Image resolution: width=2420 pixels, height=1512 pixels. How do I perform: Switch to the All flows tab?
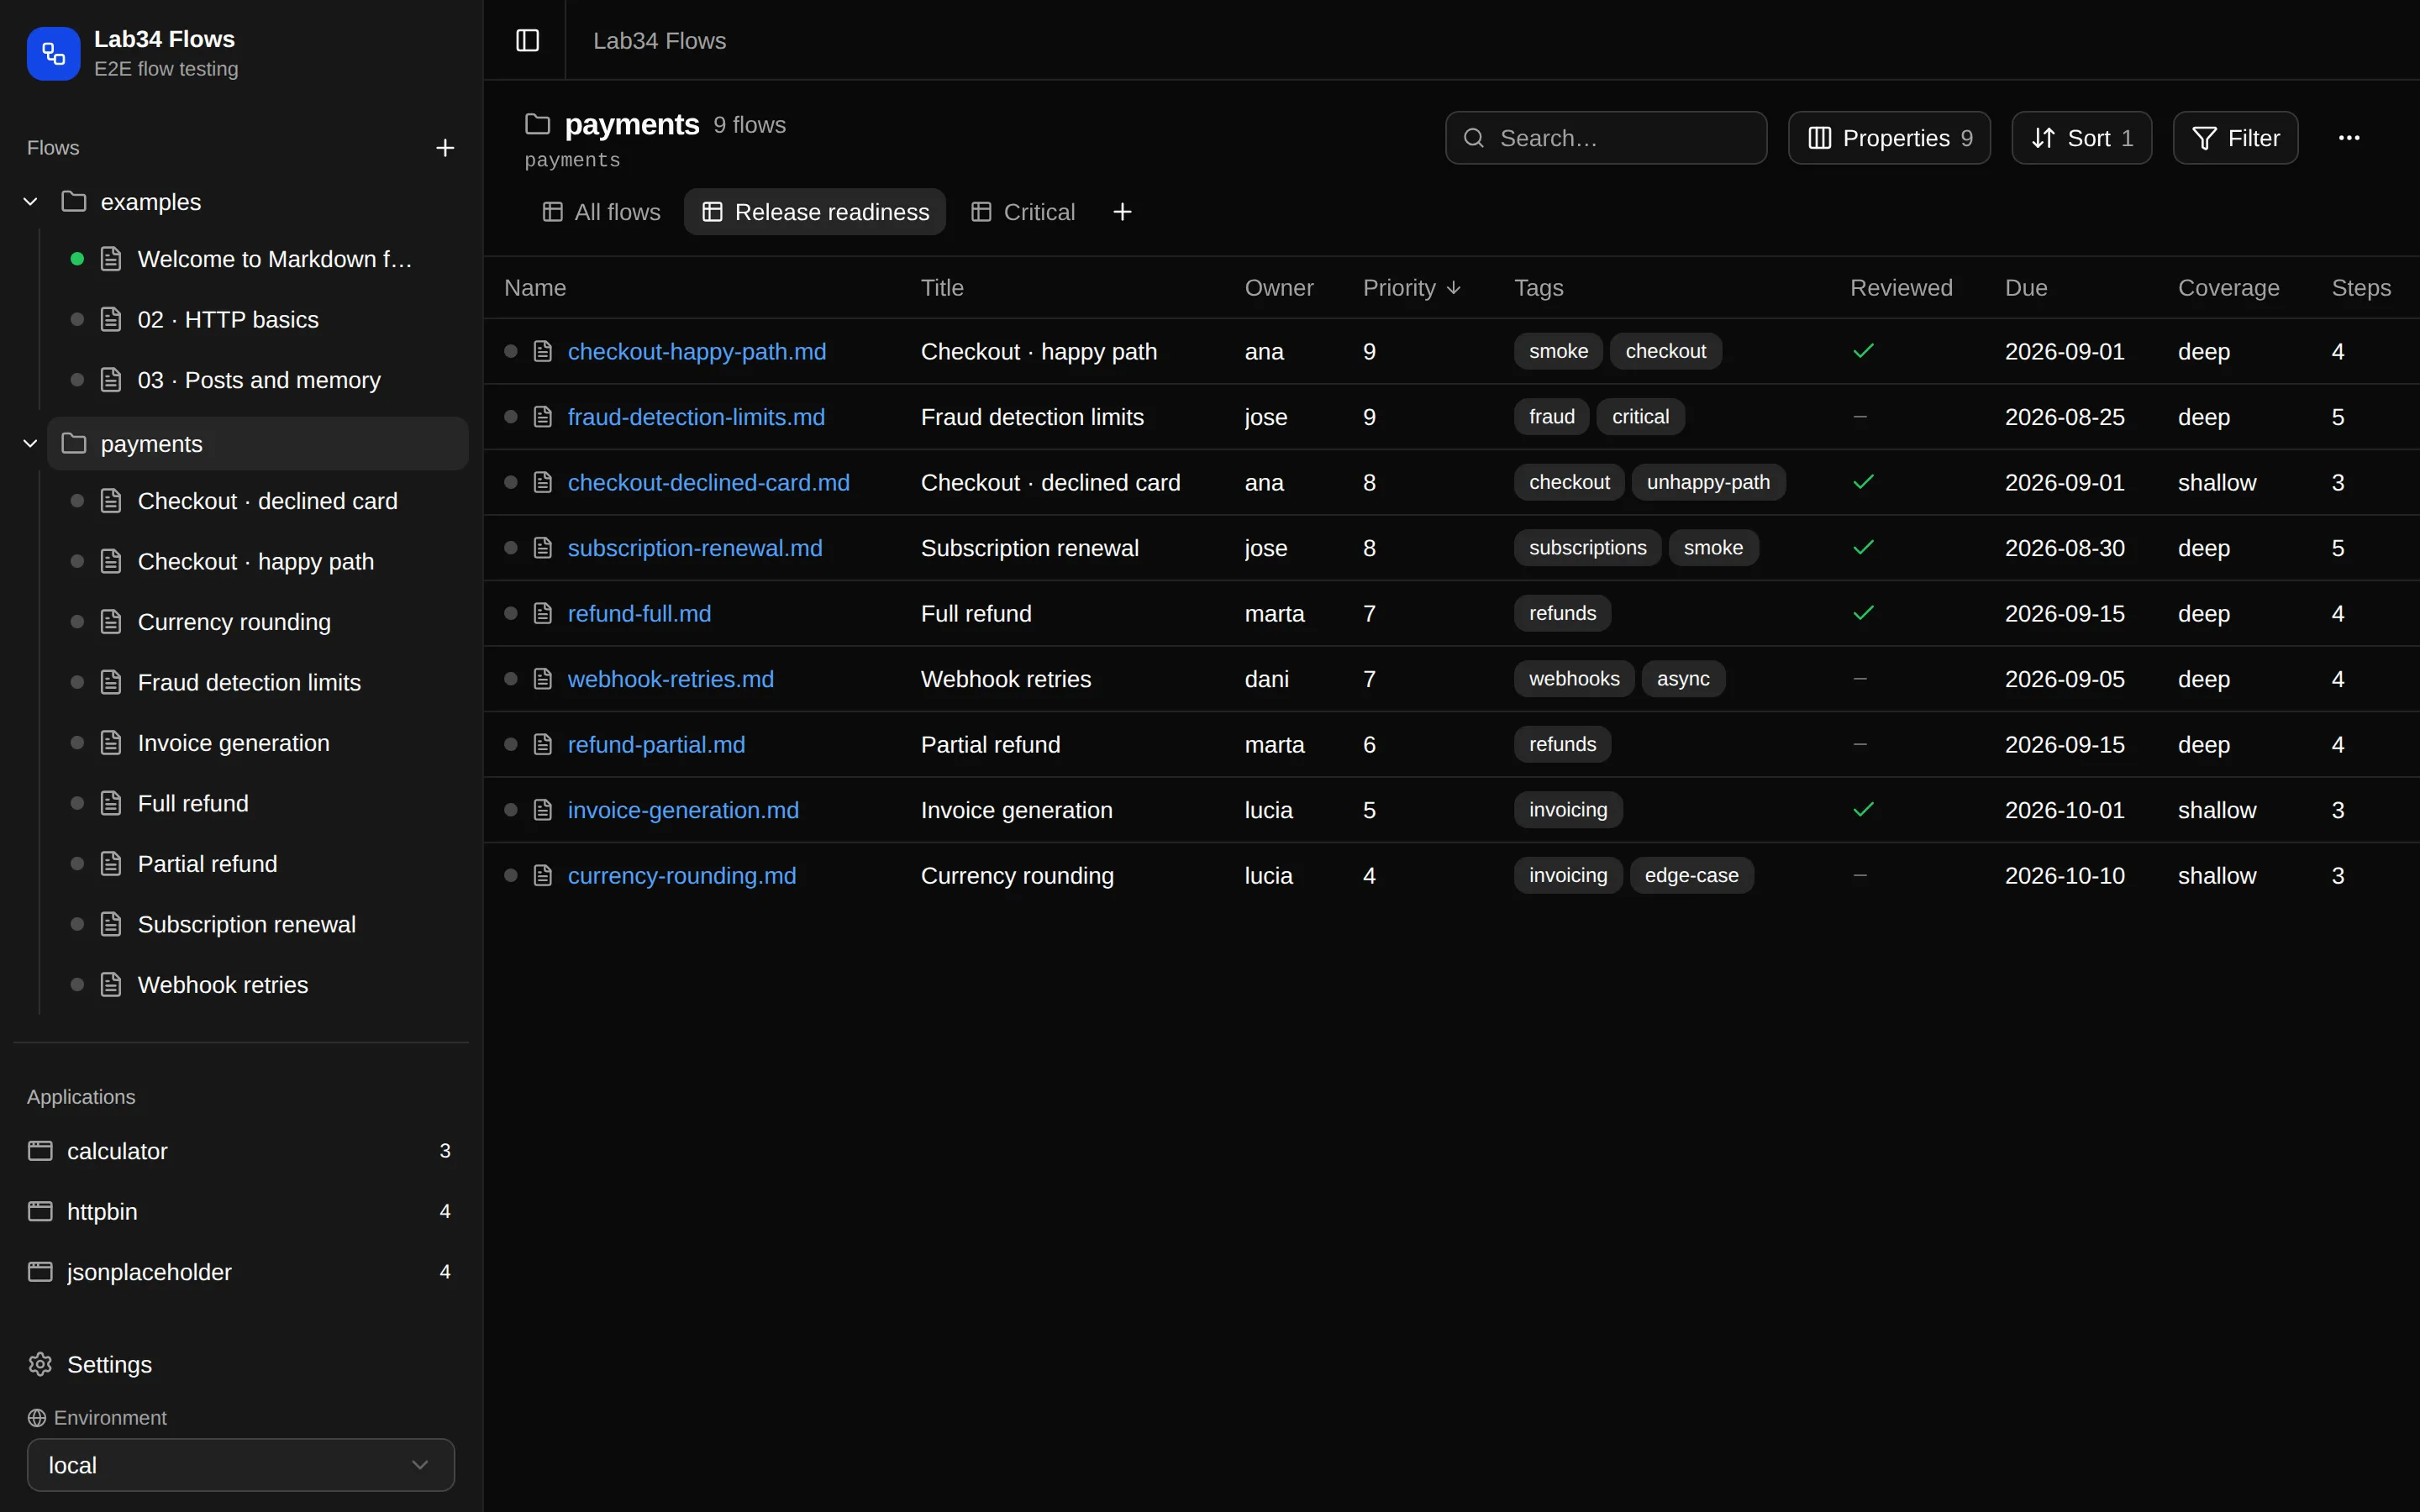click(602, 212)
